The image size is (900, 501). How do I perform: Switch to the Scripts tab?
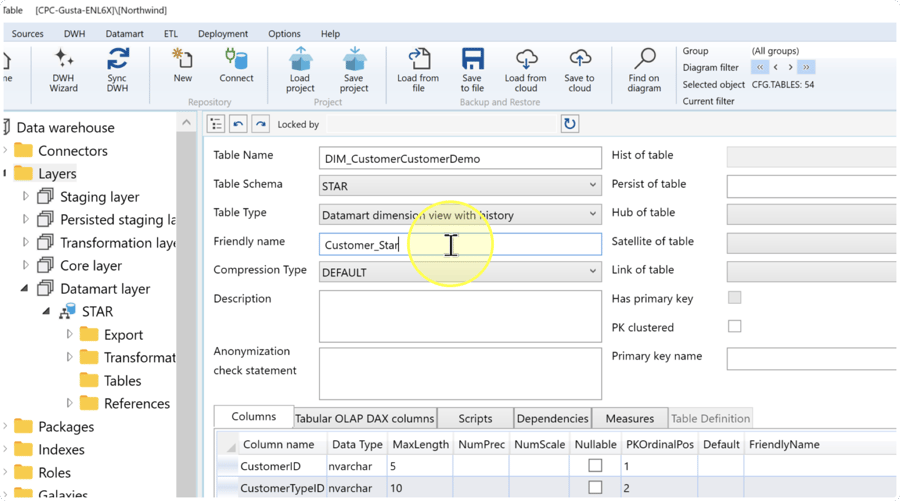[x=475, y=418]
